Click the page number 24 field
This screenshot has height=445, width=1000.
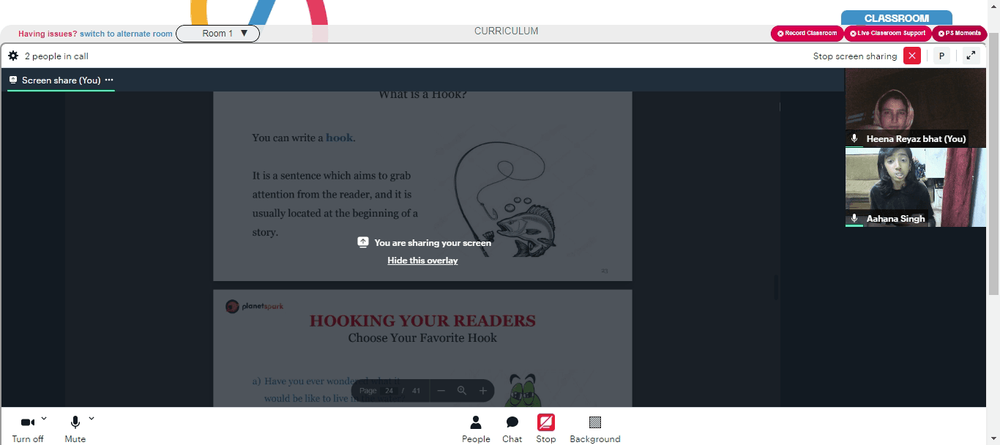point(390,391)
